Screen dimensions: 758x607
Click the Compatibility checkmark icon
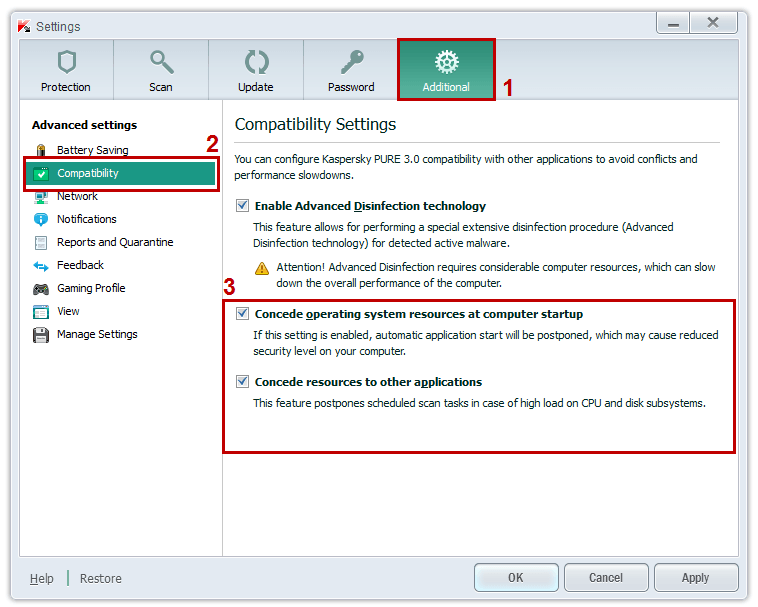41,173
